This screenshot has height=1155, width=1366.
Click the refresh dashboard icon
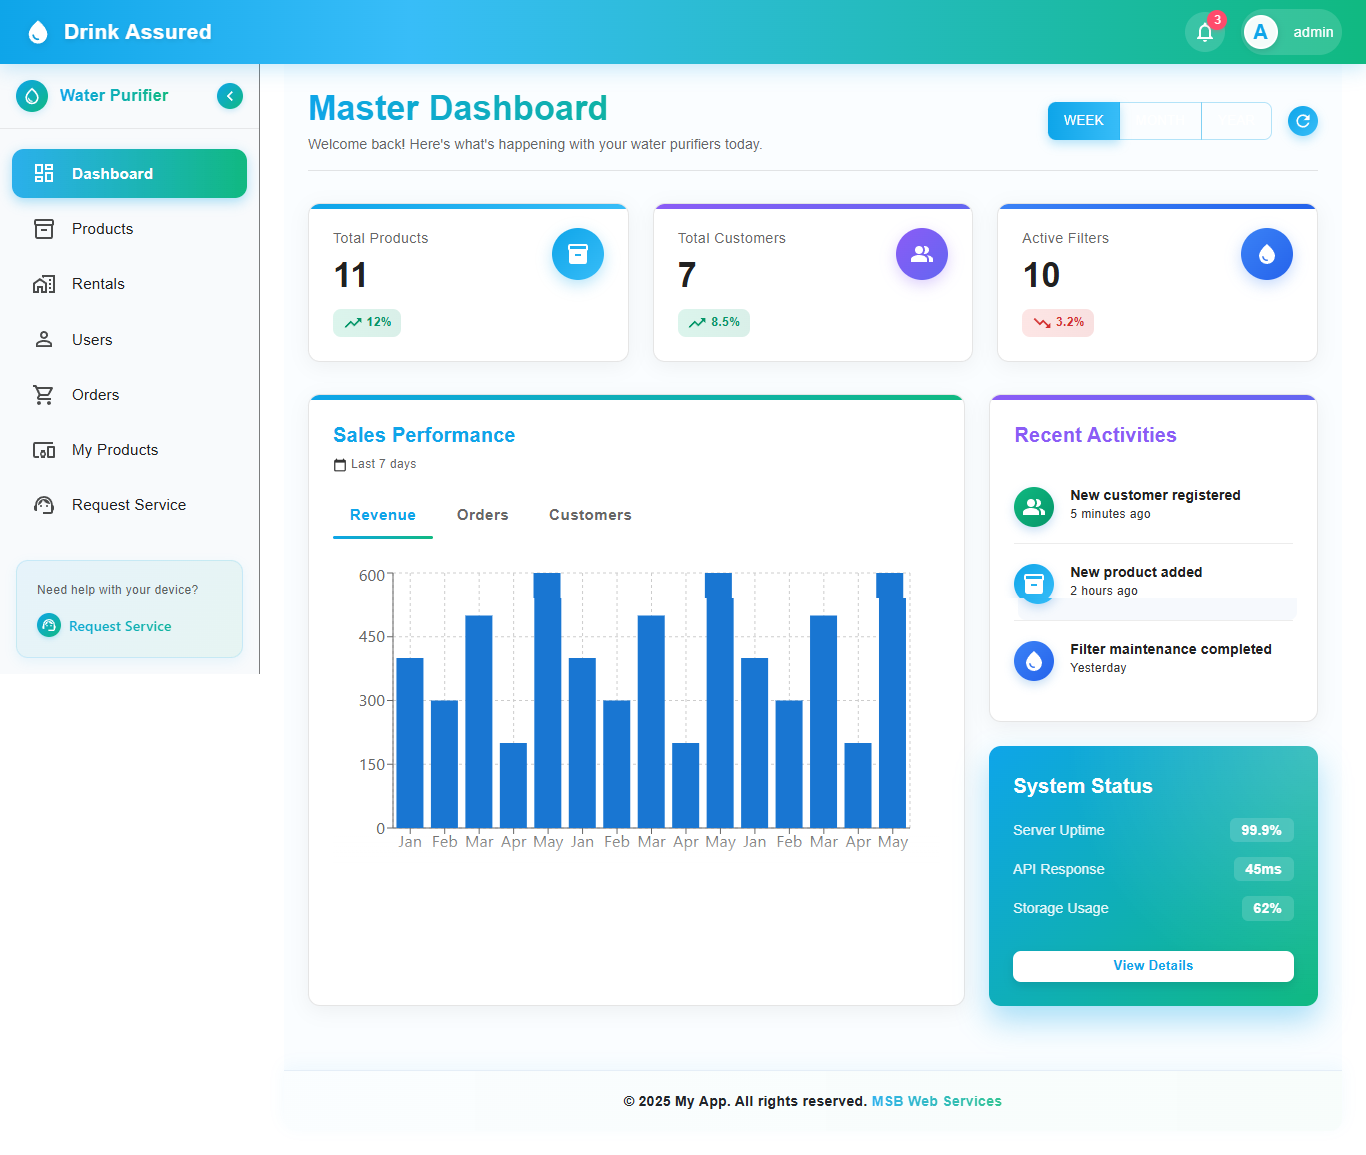[1302, 121]
